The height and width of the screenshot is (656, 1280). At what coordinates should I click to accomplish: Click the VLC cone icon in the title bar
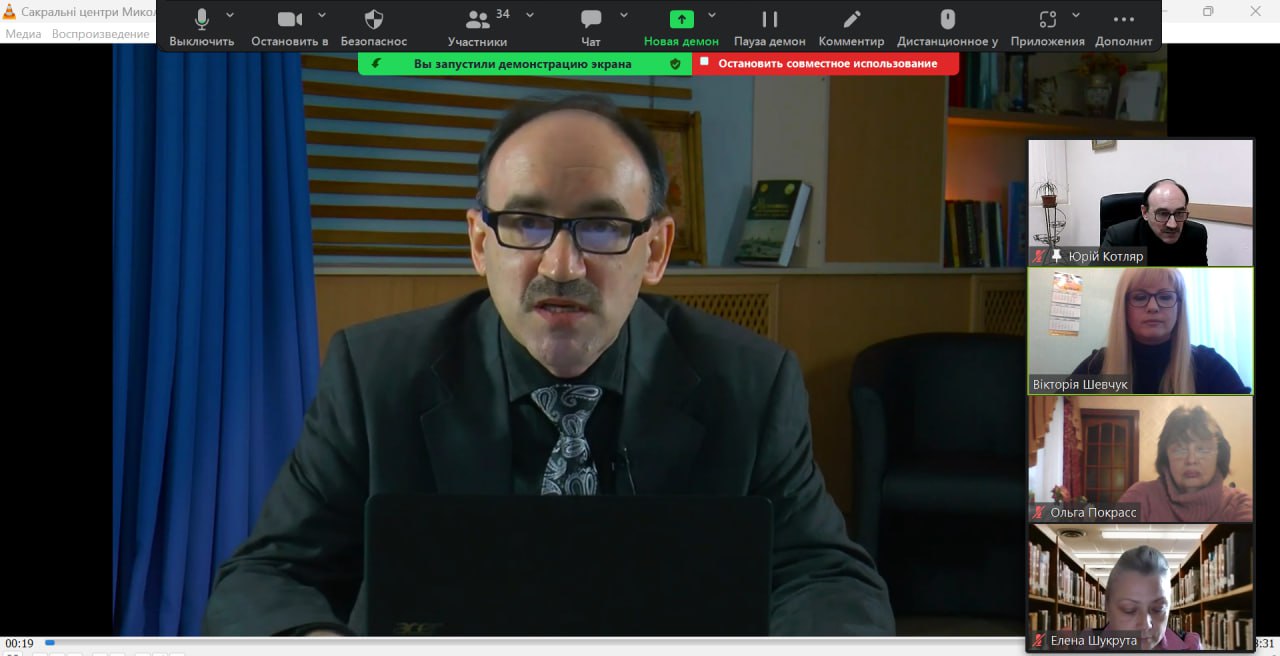coord(9,11)
